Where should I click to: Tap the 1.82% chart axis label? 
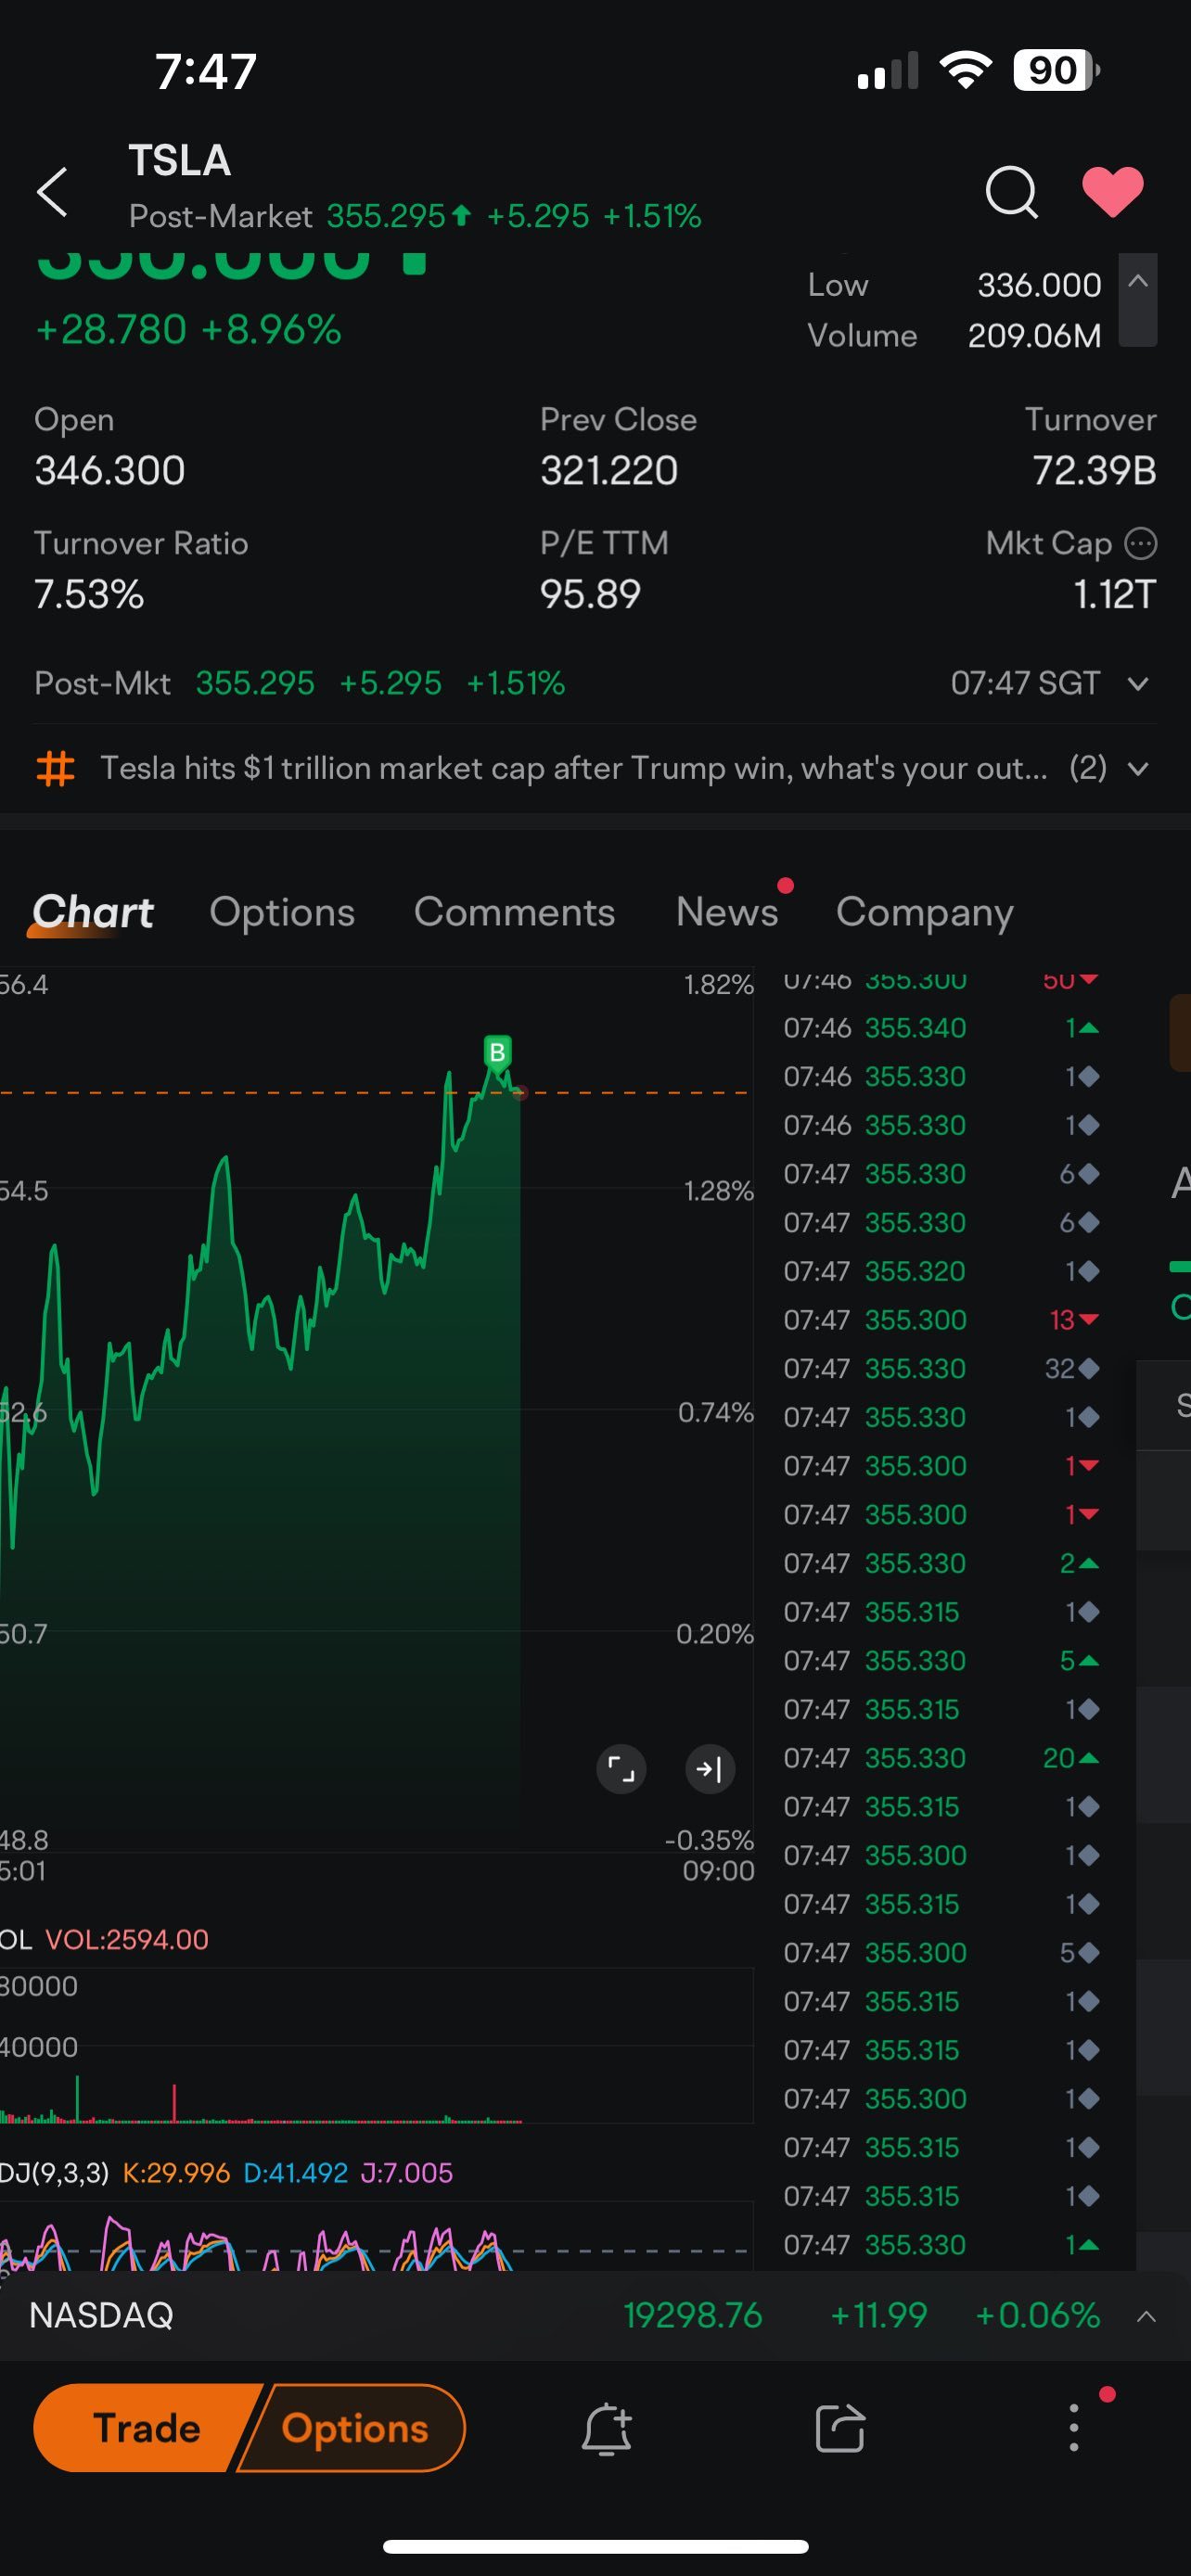[718, 985]
